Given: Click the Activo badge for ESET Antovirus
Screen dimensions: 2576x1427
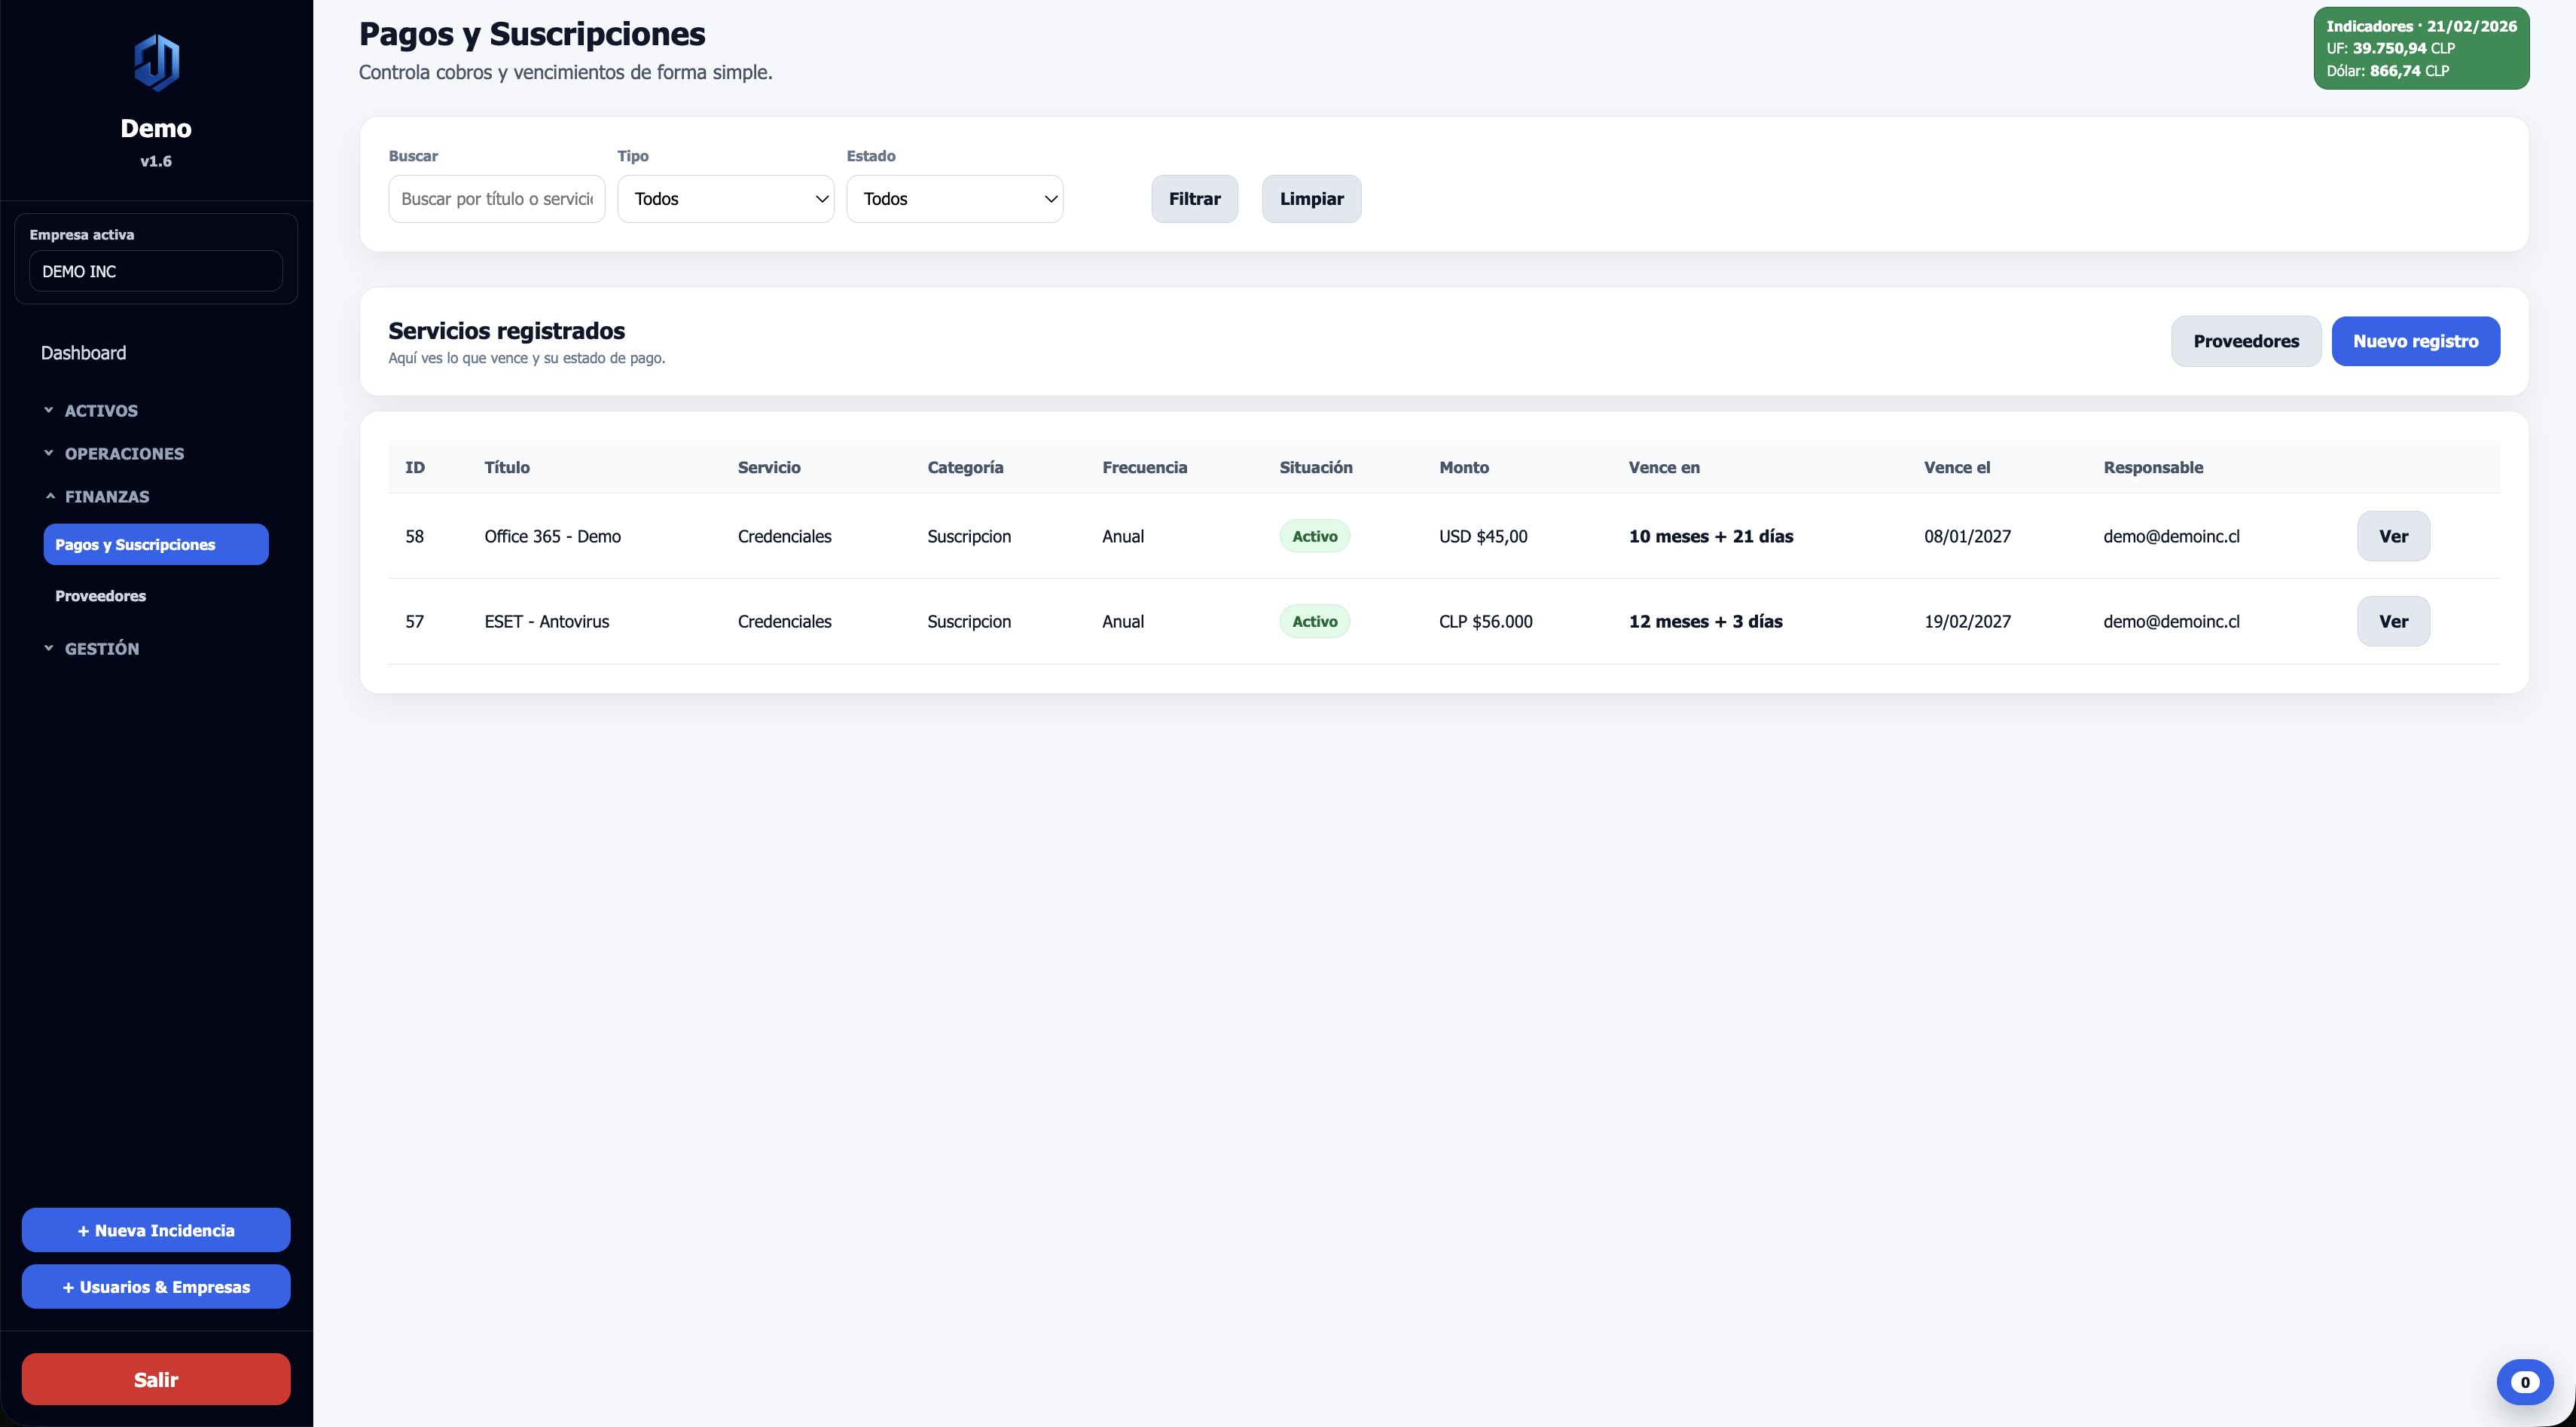Looking at the screenshot, I should (x=1314, y=621).
